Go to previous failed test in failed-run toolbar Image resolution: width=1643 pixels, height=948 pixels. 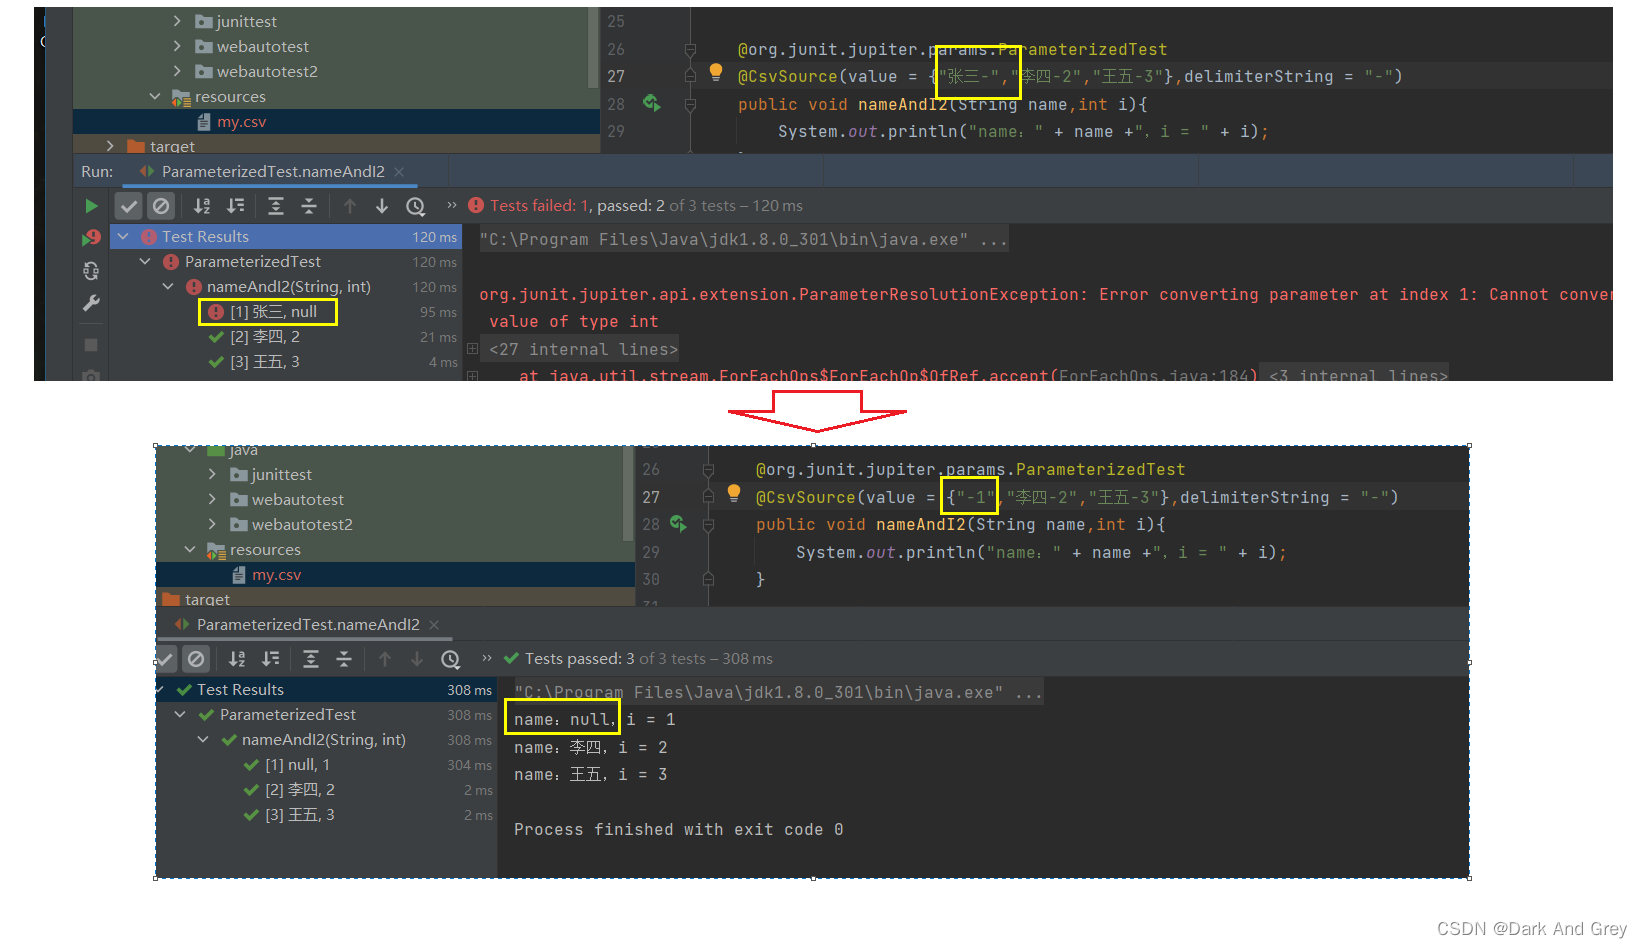(350, 206)
